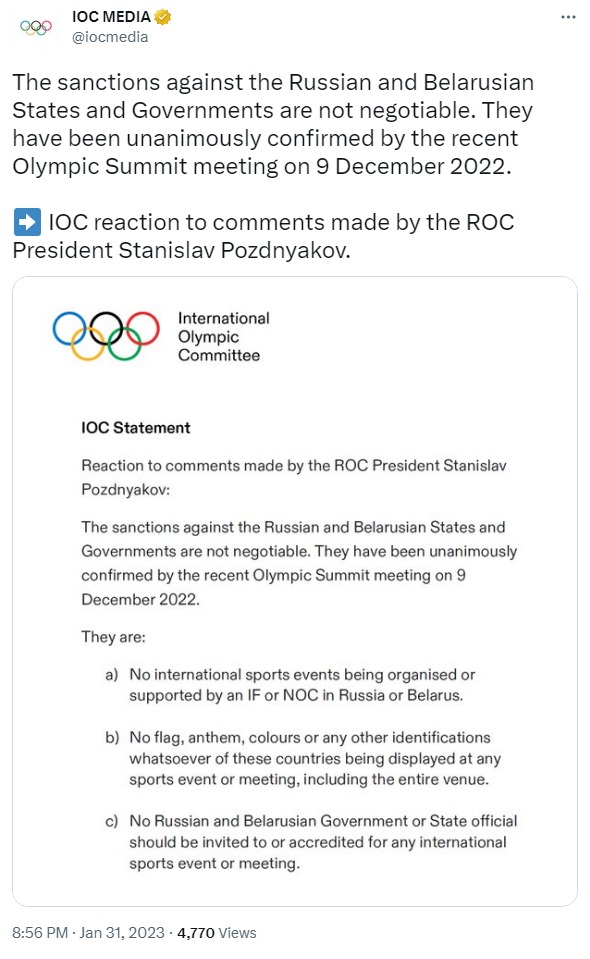Click the blue right-arrow emoji
The height and width of the screenshot is (959, 590).
[28, 222]
